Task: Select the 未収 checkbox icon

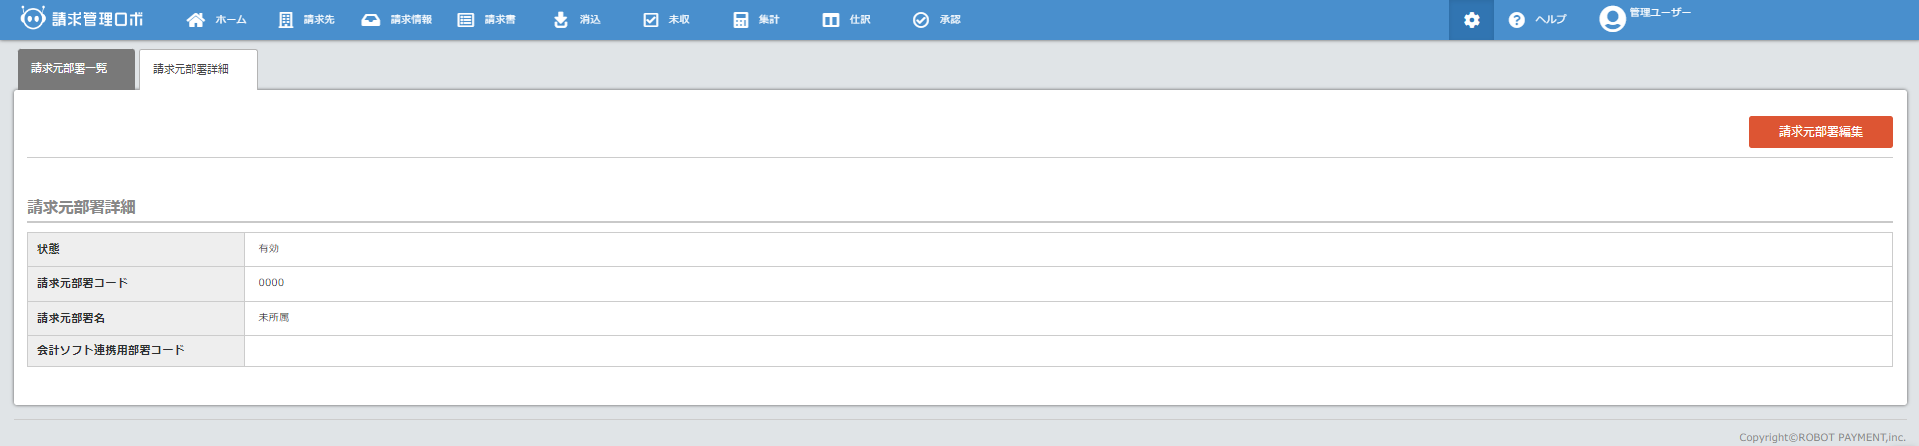Action: click(651, 20)
